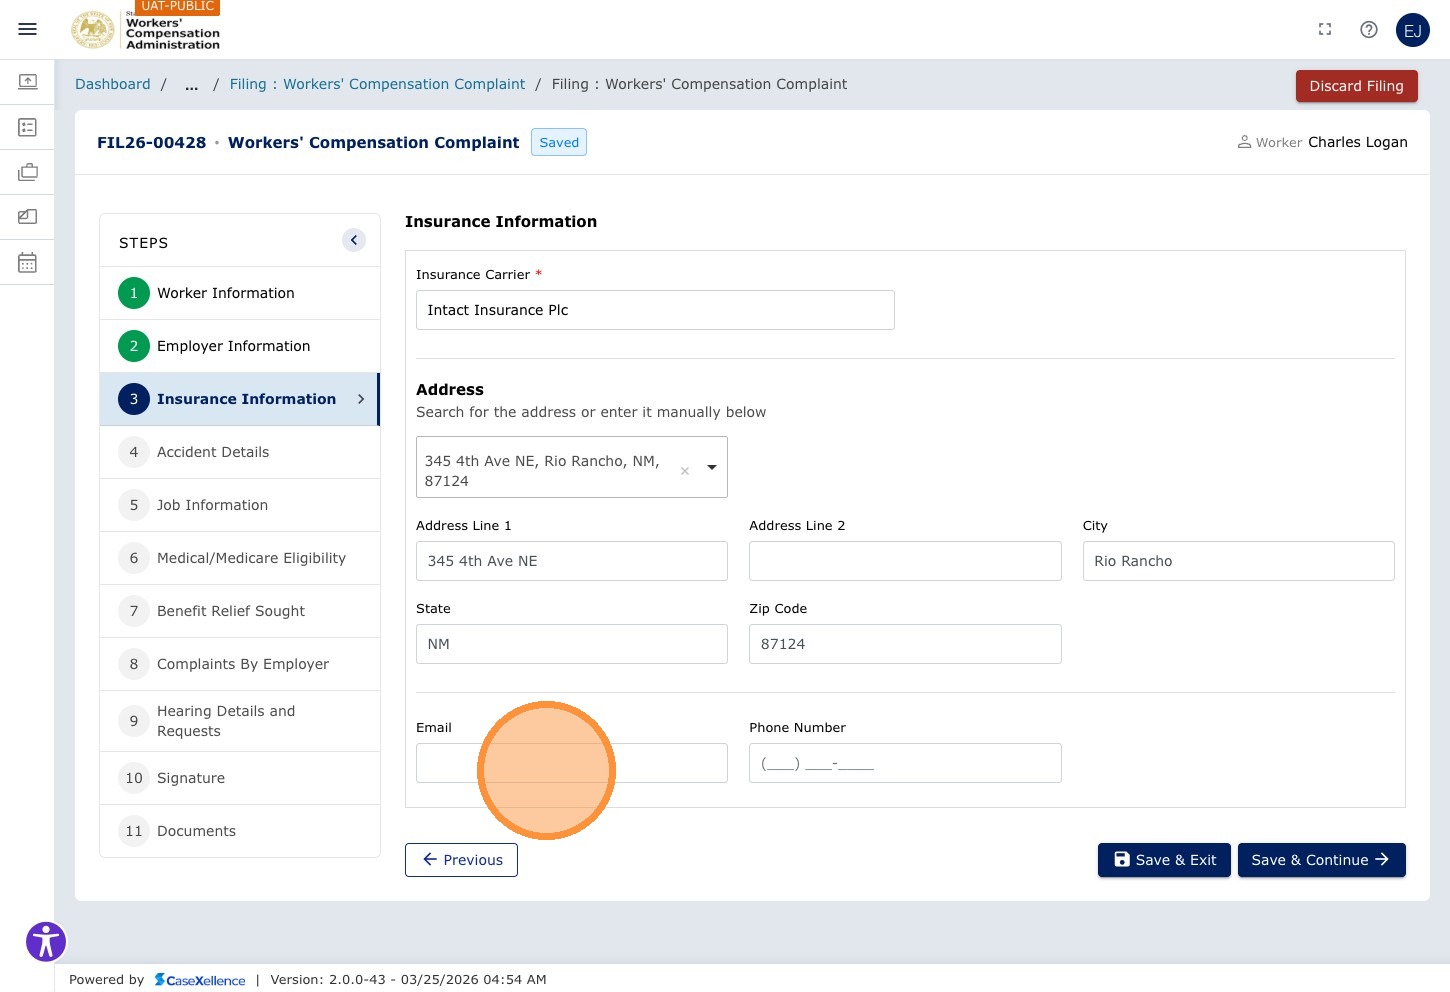The image size is (1450, 992).
Task: Open the briefcase cases icon in sidebar
Action: pos(28,172)
